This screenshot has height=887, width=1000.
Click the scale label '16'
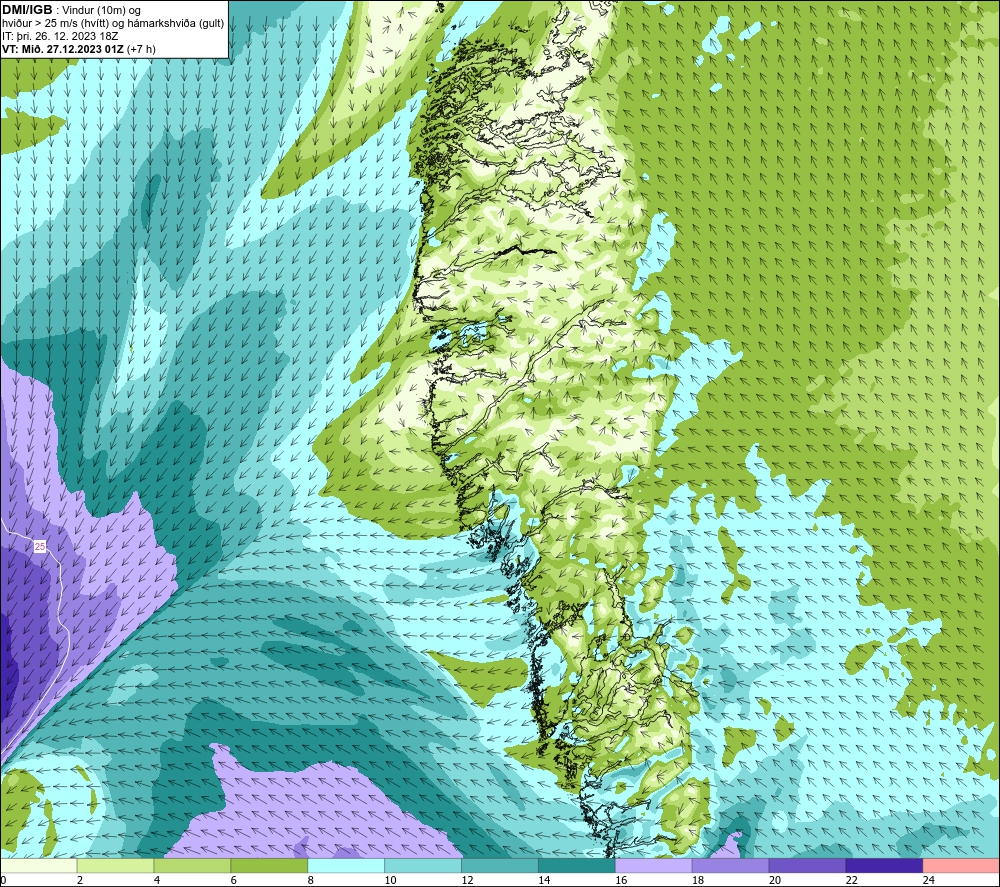(x=621, y=880)
